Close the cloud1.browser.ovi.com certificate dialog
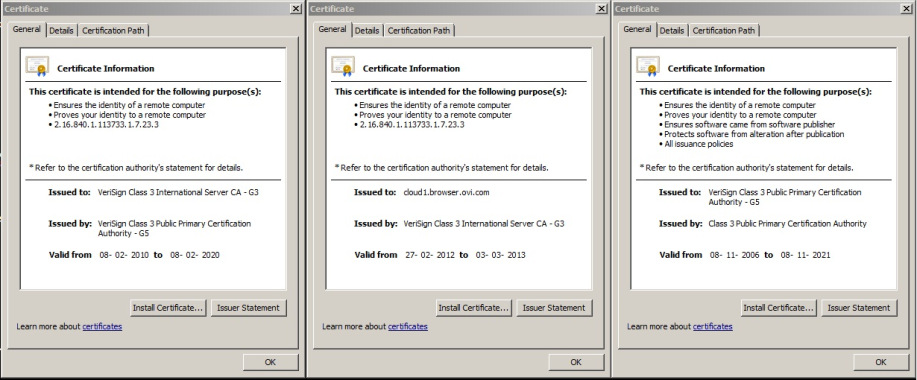 (602, 9)
